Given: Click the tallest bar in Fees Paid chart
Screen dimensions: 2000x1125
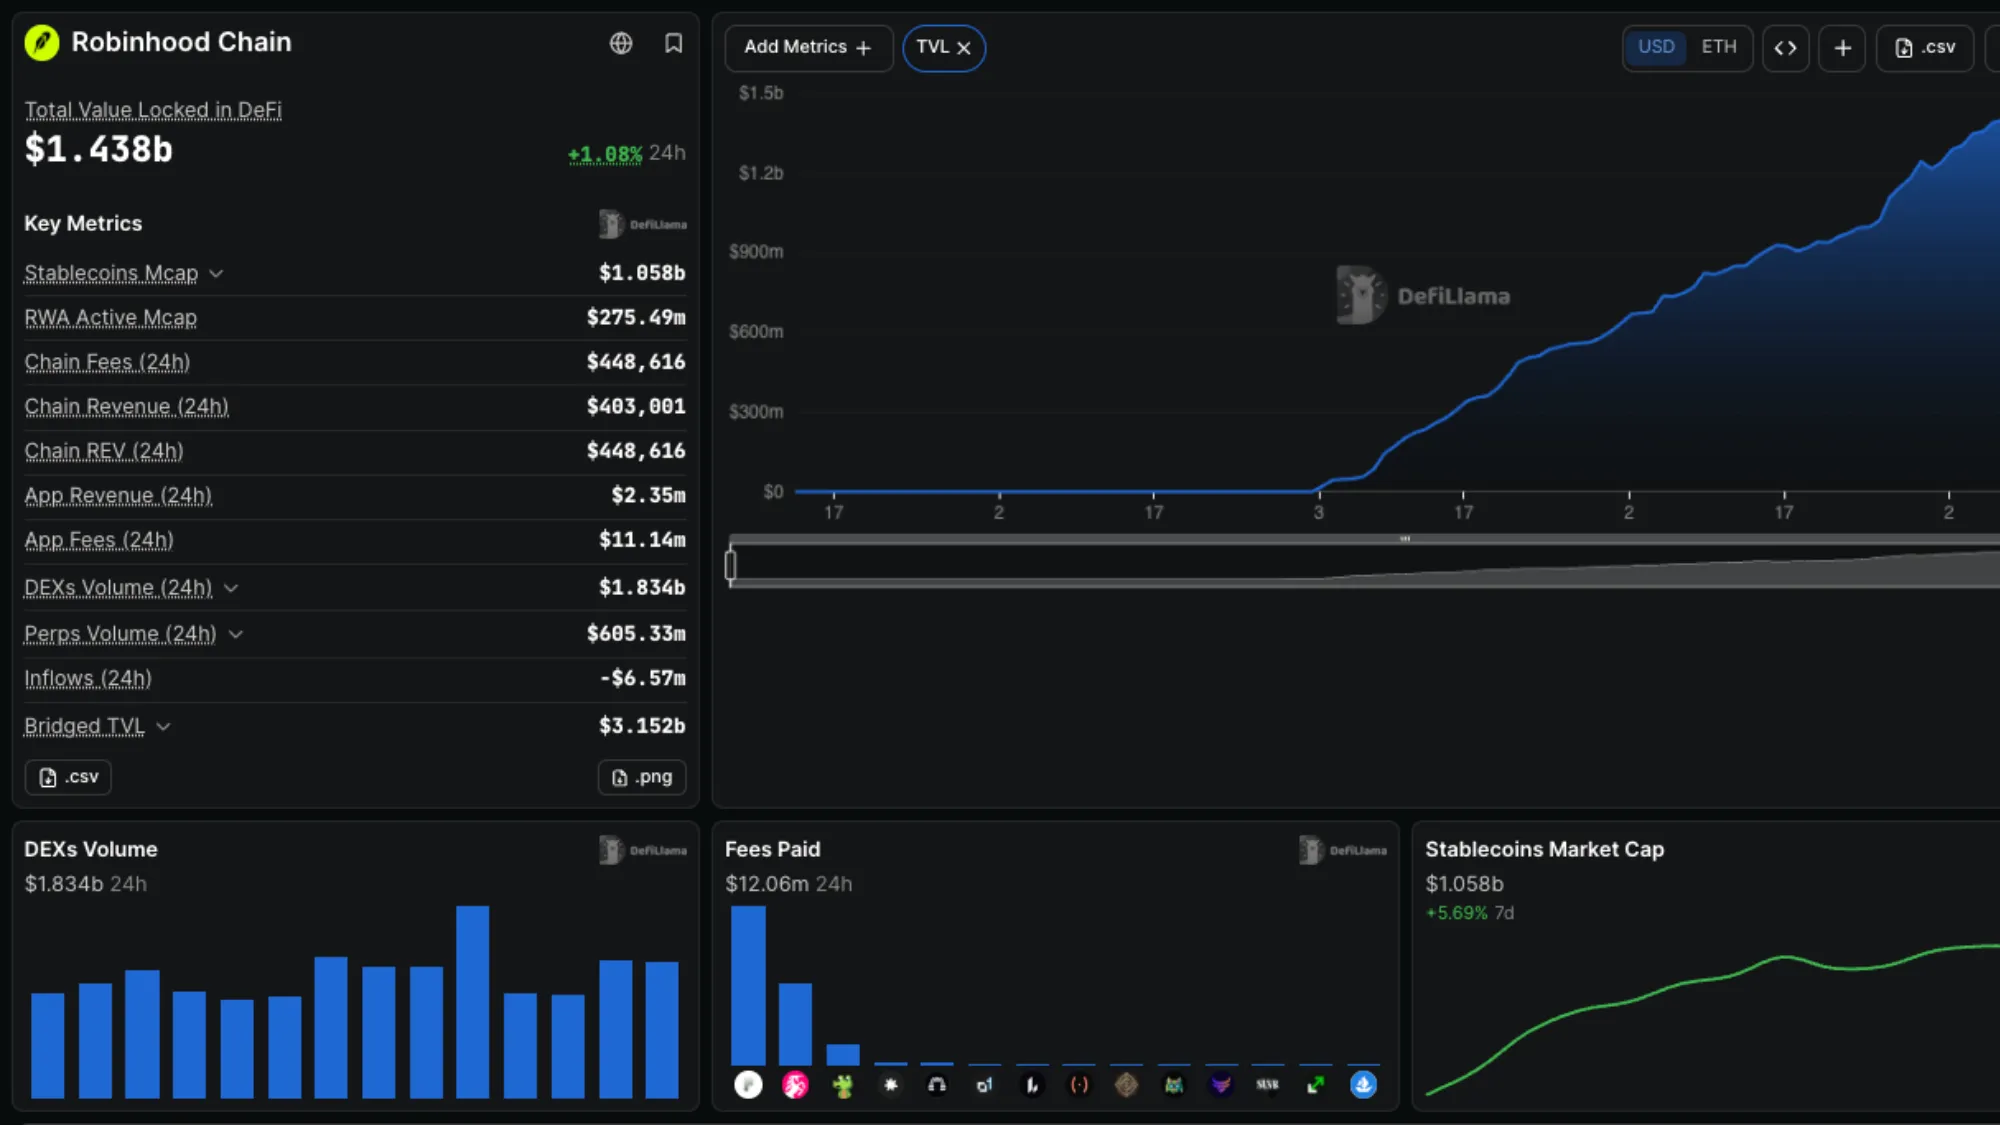Looking at the screenshot, I should (x=748, y=986).
